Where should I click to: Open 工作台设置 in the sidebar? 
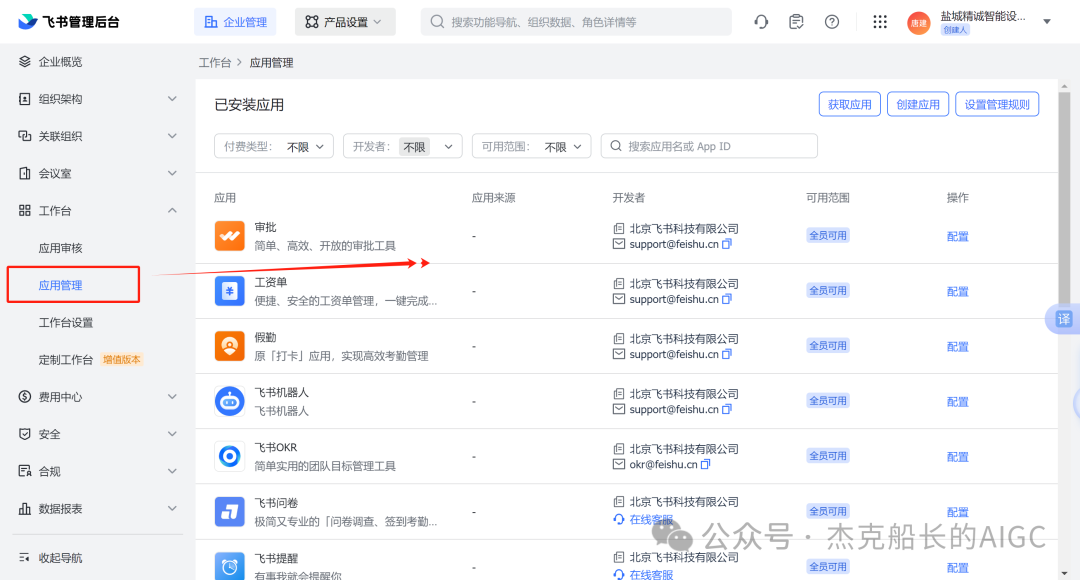coord(66,322)
